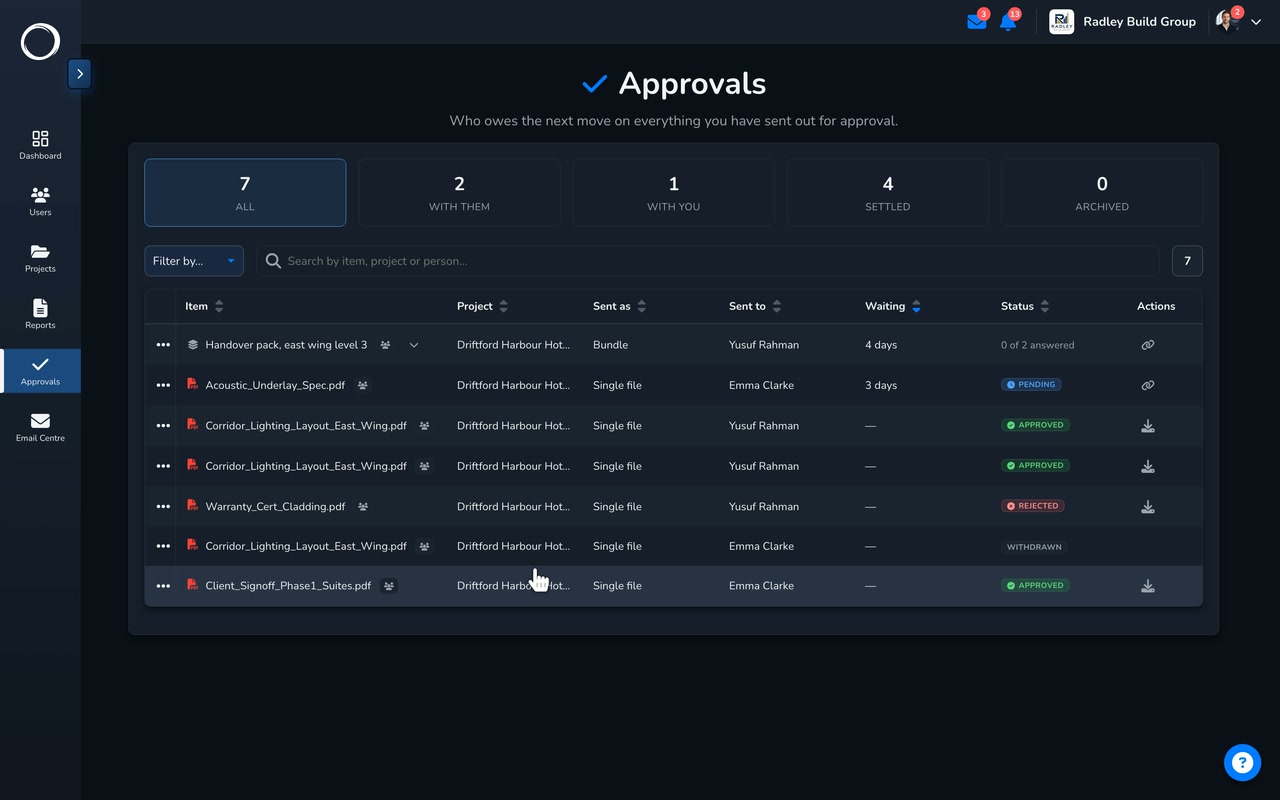
Task: Sort by the Status column
Action: pos(1025,306)
